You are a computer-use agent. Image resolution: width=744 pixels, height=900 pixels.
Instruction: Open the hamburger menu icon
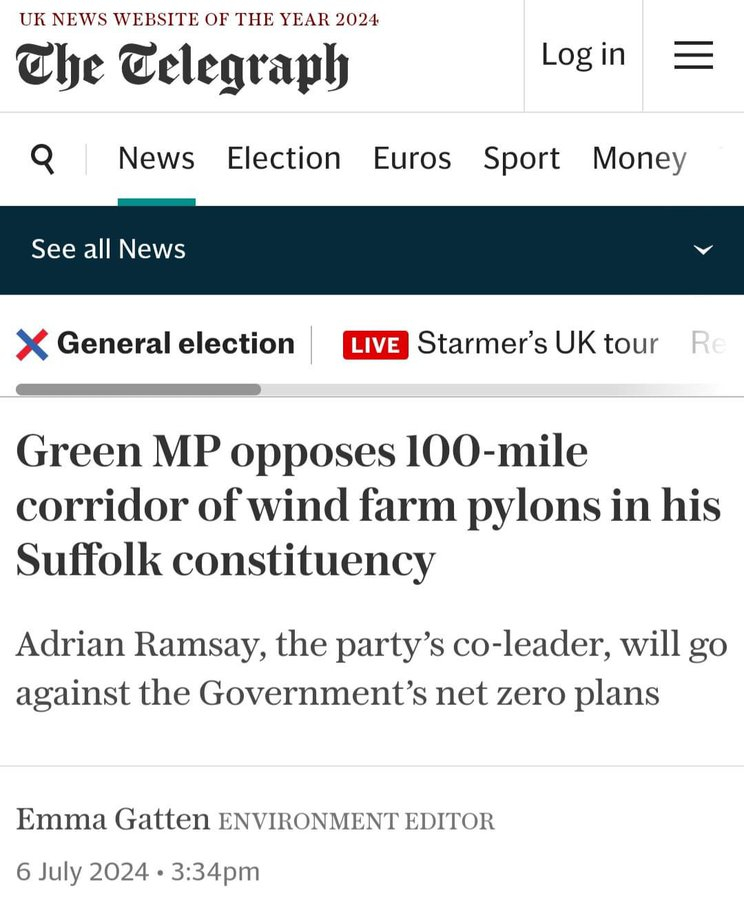pos(693,55)
